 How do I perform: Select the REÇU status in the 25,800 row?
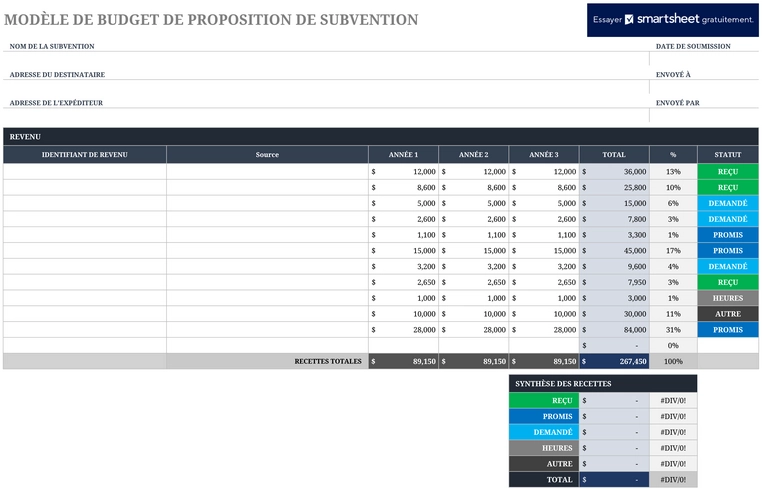click(x=728, y=187)
